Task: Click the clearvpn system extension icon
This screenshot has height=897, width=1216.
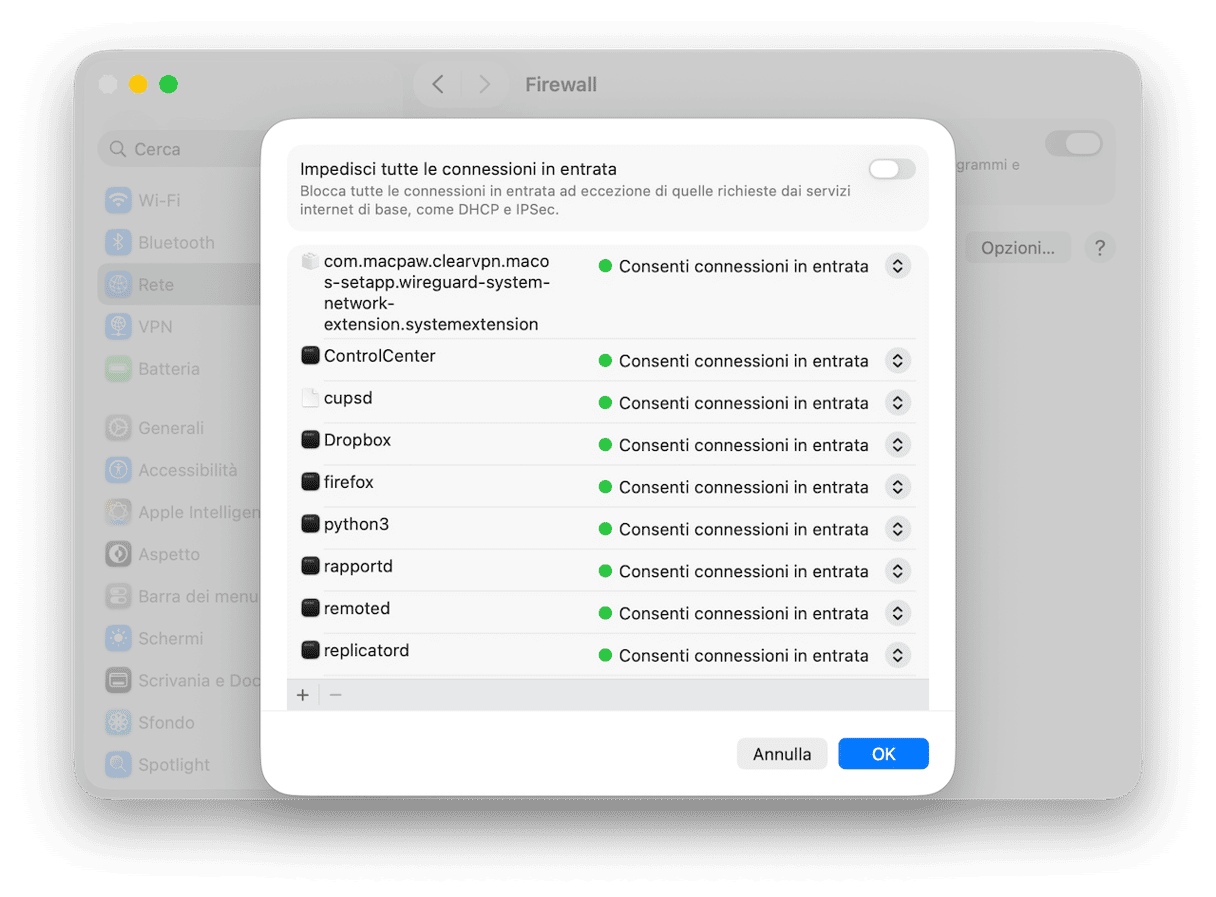Action: pos(310,261)
